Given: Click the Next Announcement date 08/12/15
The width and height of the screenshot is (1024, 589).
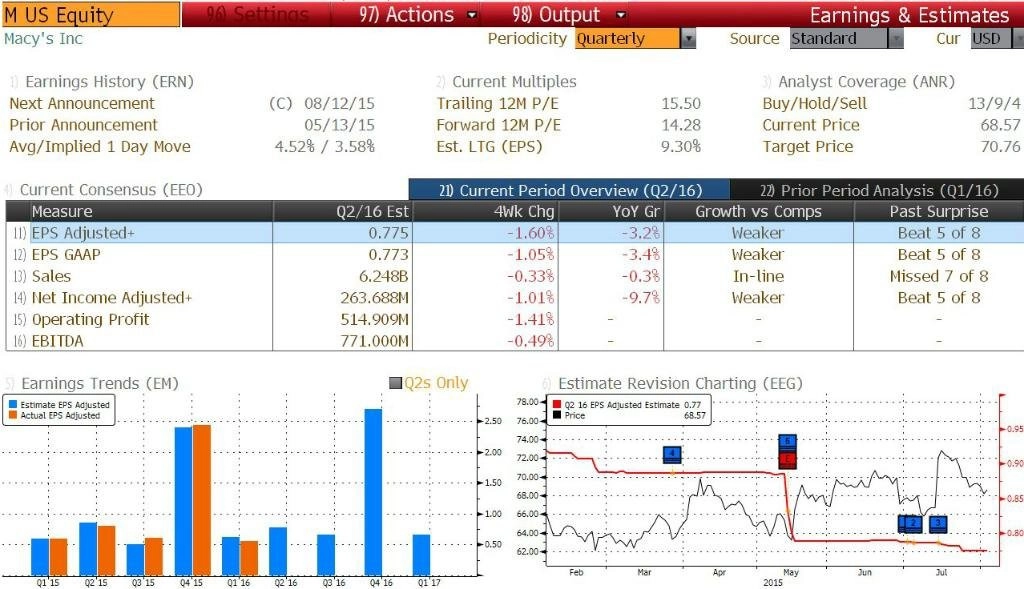Looking at the screenshot, I should click(339, 104).
